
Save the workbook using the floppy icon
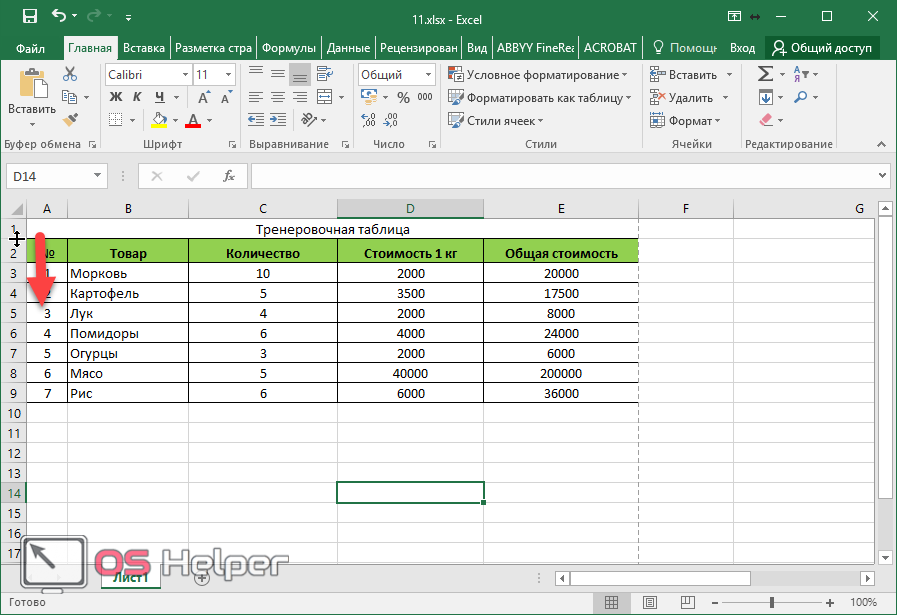[x=28, y=17]
